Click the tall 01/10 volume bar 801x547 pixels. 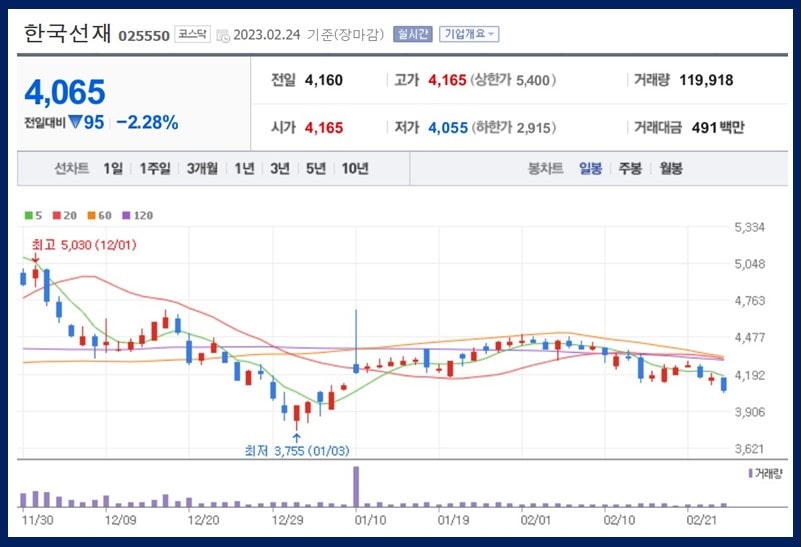tap(356, 486)
